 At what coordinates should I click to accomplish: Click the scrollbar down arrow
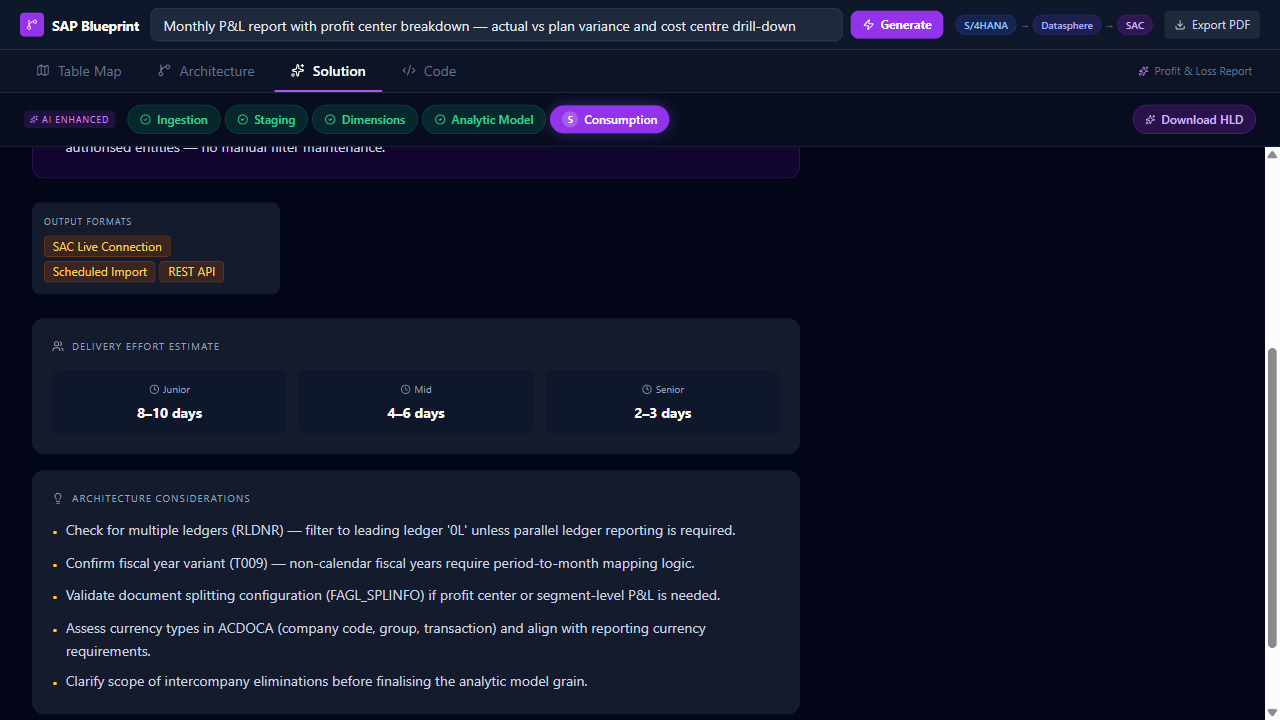[x=1272, y=712]
